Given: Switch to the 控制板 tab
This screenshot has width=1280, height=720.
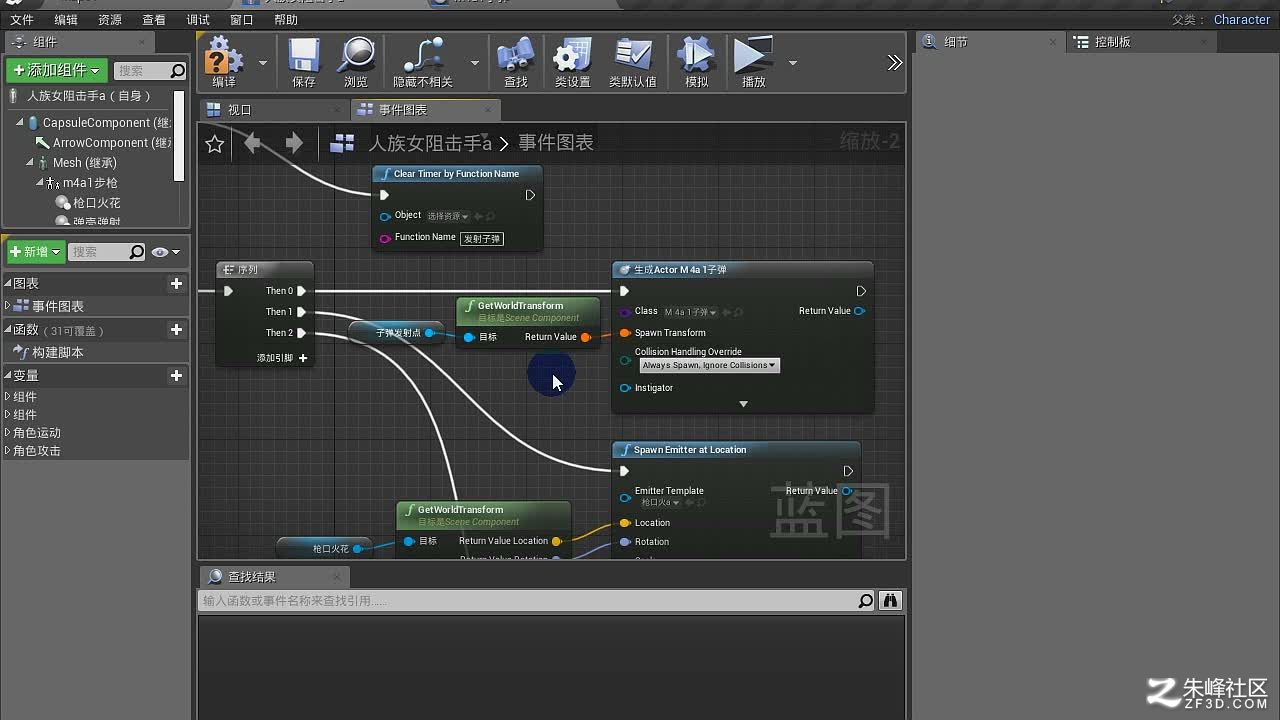Looking at the screenshot, I should (x=1142, y=42).
